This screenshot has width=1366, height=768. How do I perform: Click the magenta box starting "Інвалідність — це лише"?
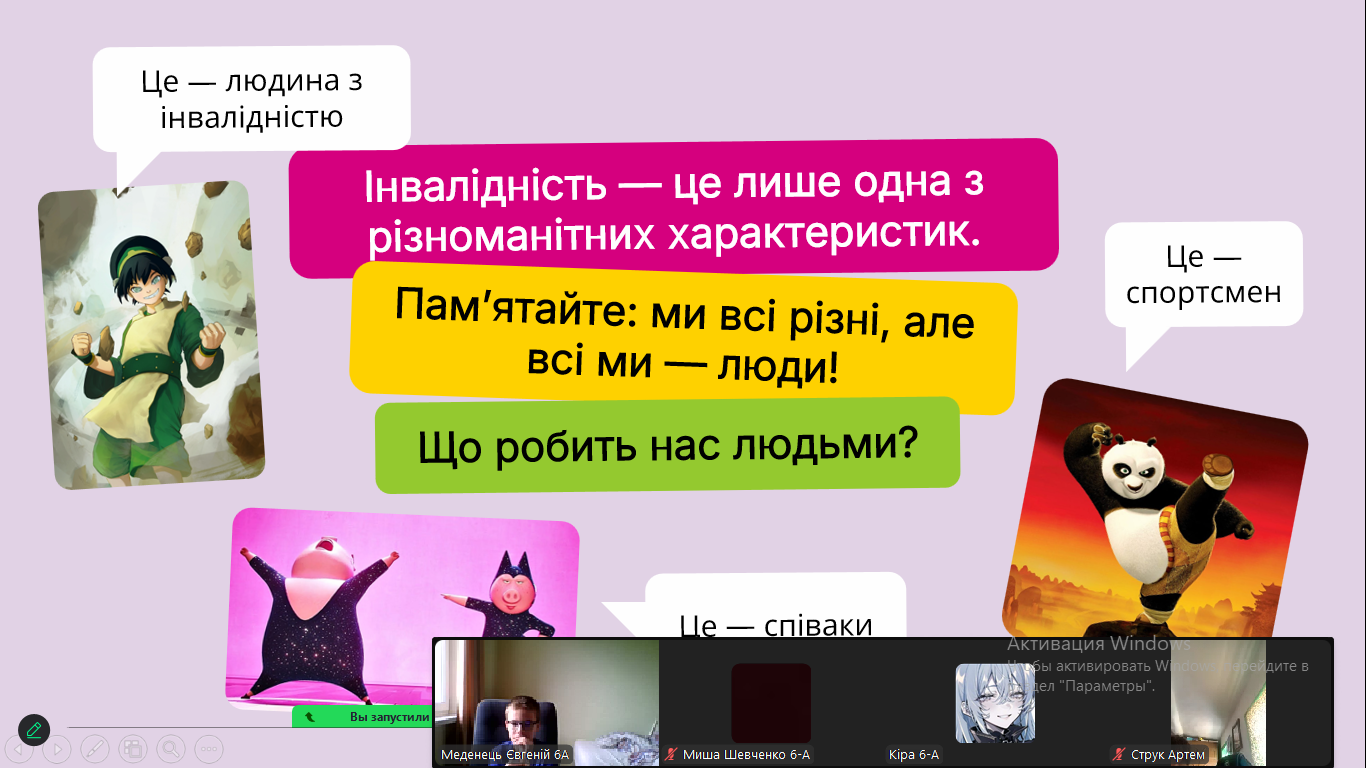[x=674, y=208]
